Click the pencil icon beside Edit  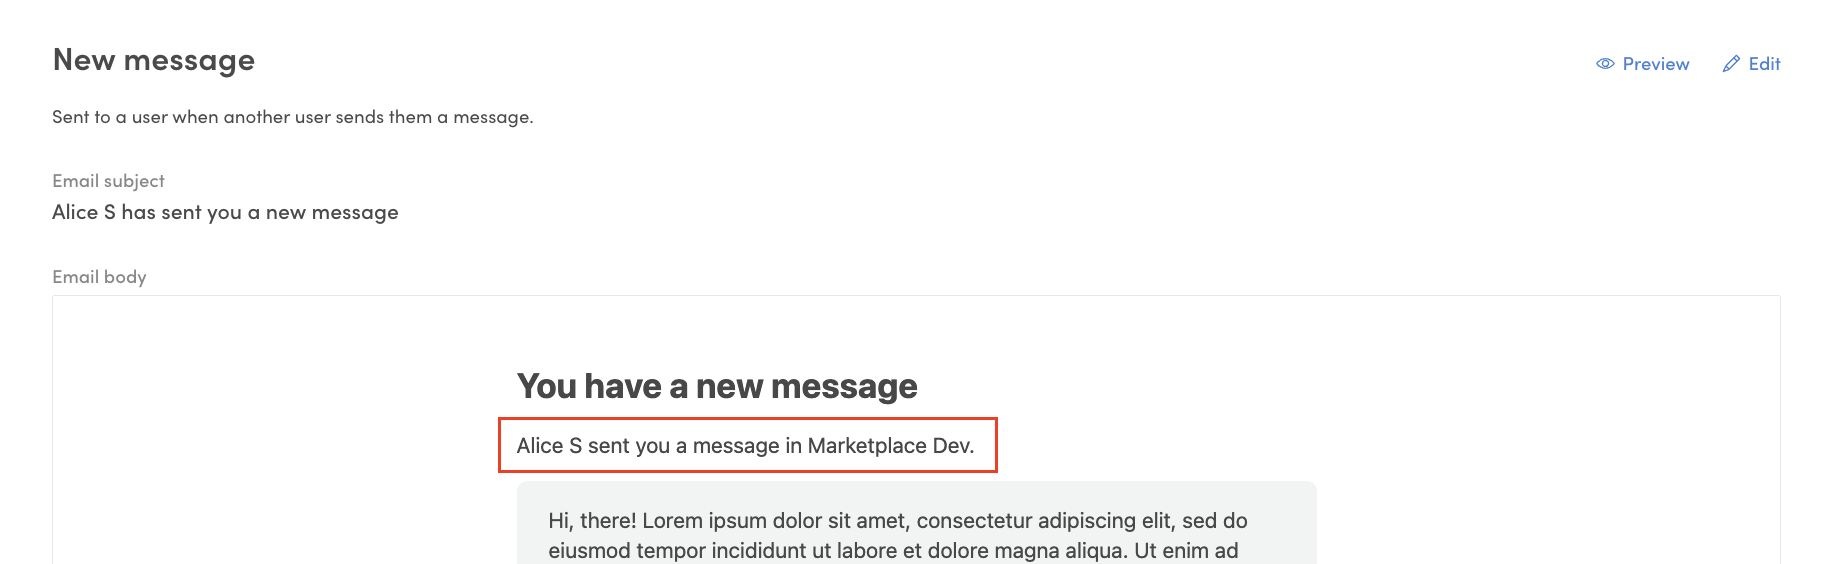[x=1731, y=64]
